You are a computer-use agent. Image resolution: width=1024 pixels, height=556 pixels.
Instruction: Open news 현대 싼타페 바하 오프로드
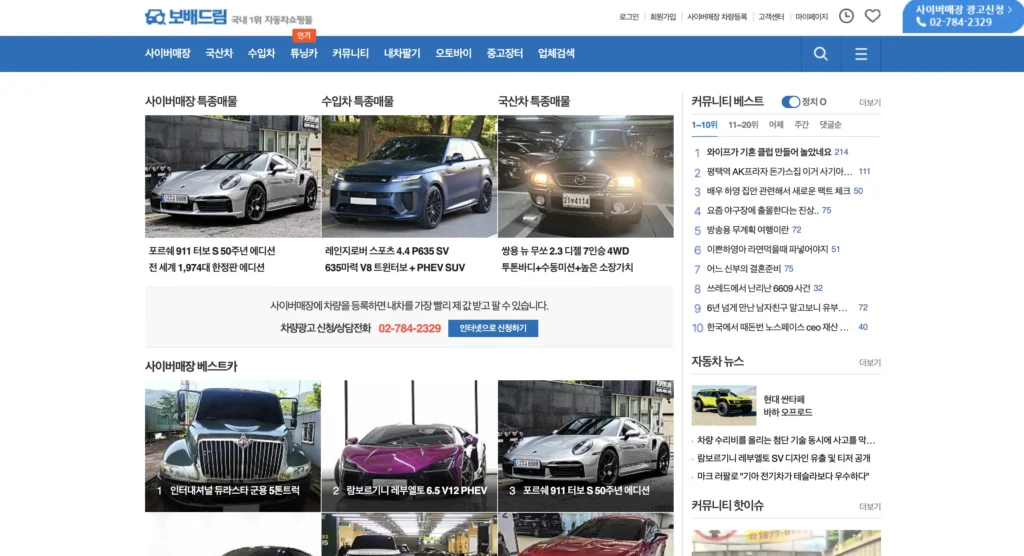click(x=788, y=406)
